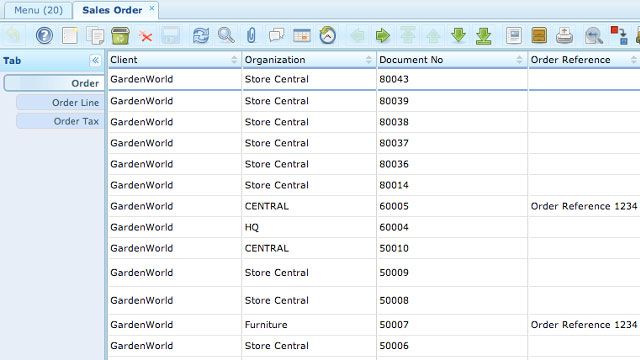Toggle grid view with the table icon

302,36
